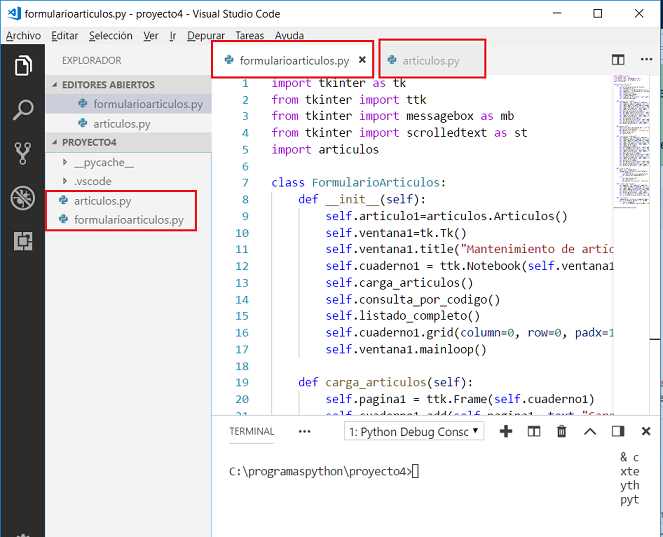Open the Ayuda menu
The width and height of the screenshot is (663, 537).
pyautogui.click(x=289, y=36)
